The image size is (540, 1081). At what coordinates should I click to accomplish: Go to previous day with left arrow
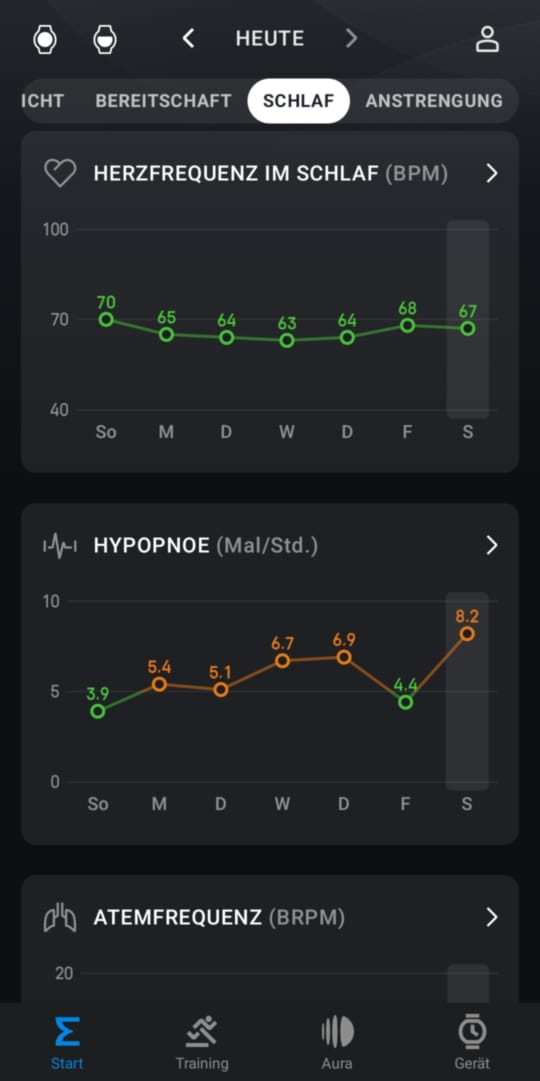point(188,39)
